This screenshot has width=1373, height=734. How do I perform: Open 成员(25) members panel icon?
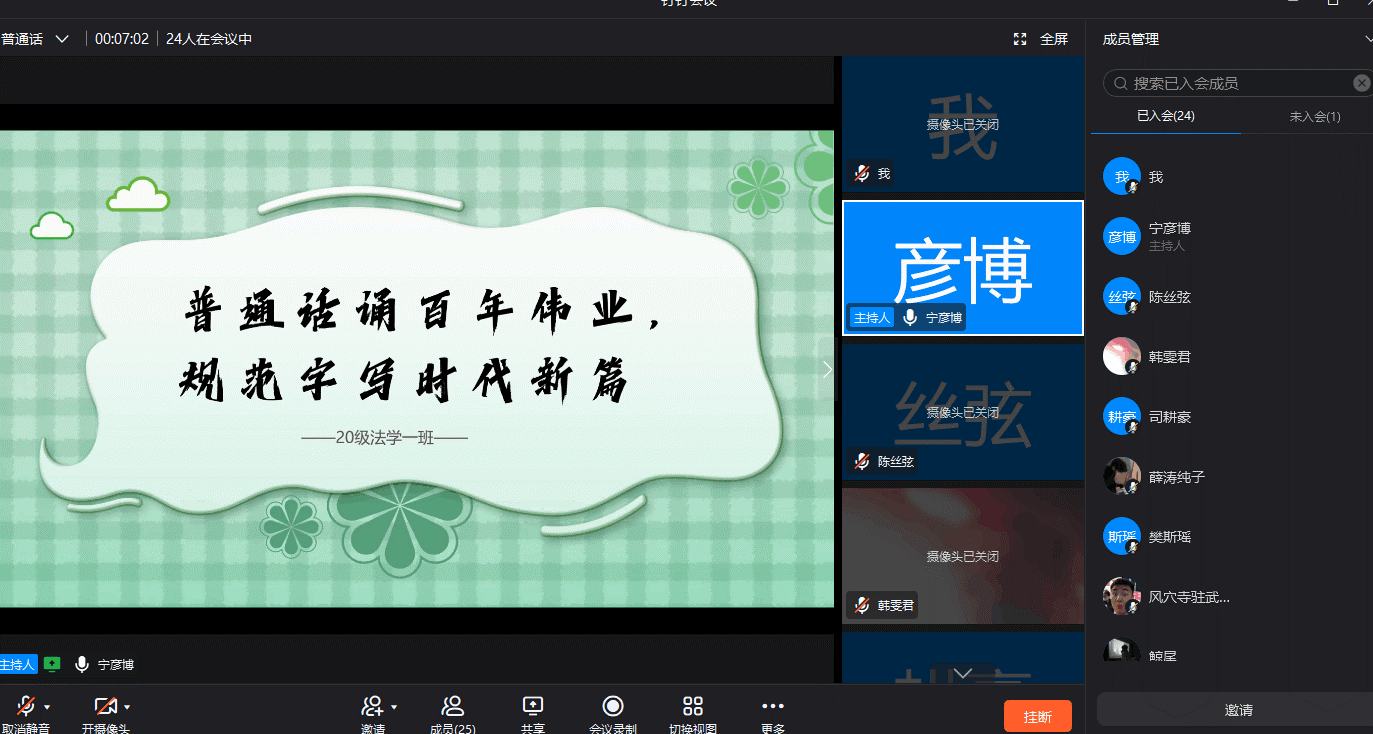pyautogui.click(x=452, y=706)
